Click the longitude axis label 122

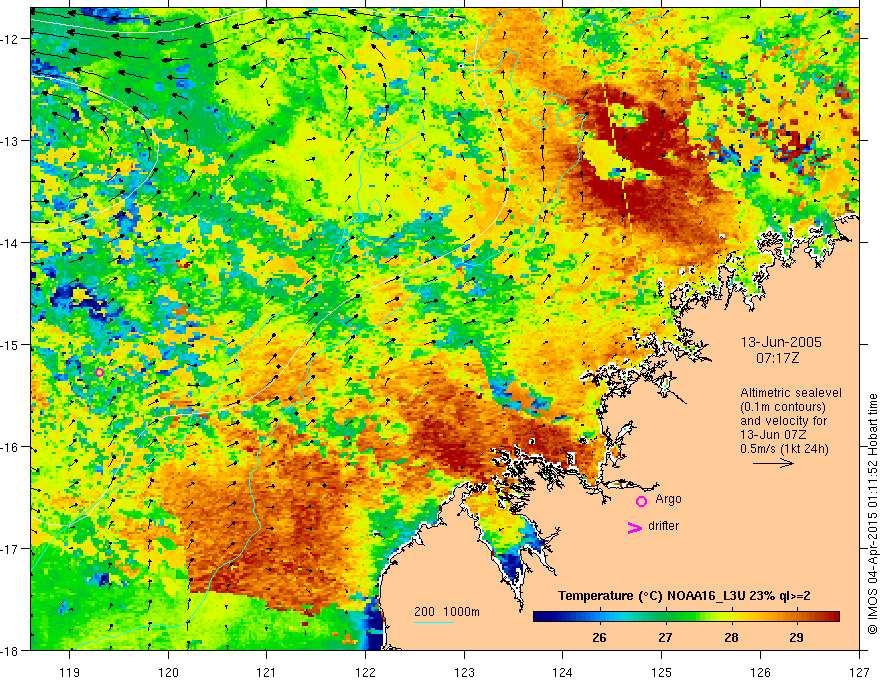(365, 672)
